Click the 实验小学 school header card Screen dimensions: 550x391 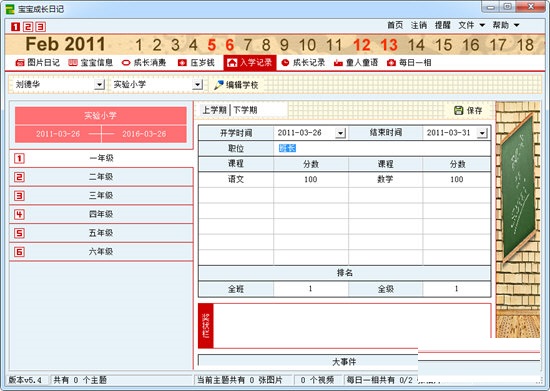coord(101,125)
